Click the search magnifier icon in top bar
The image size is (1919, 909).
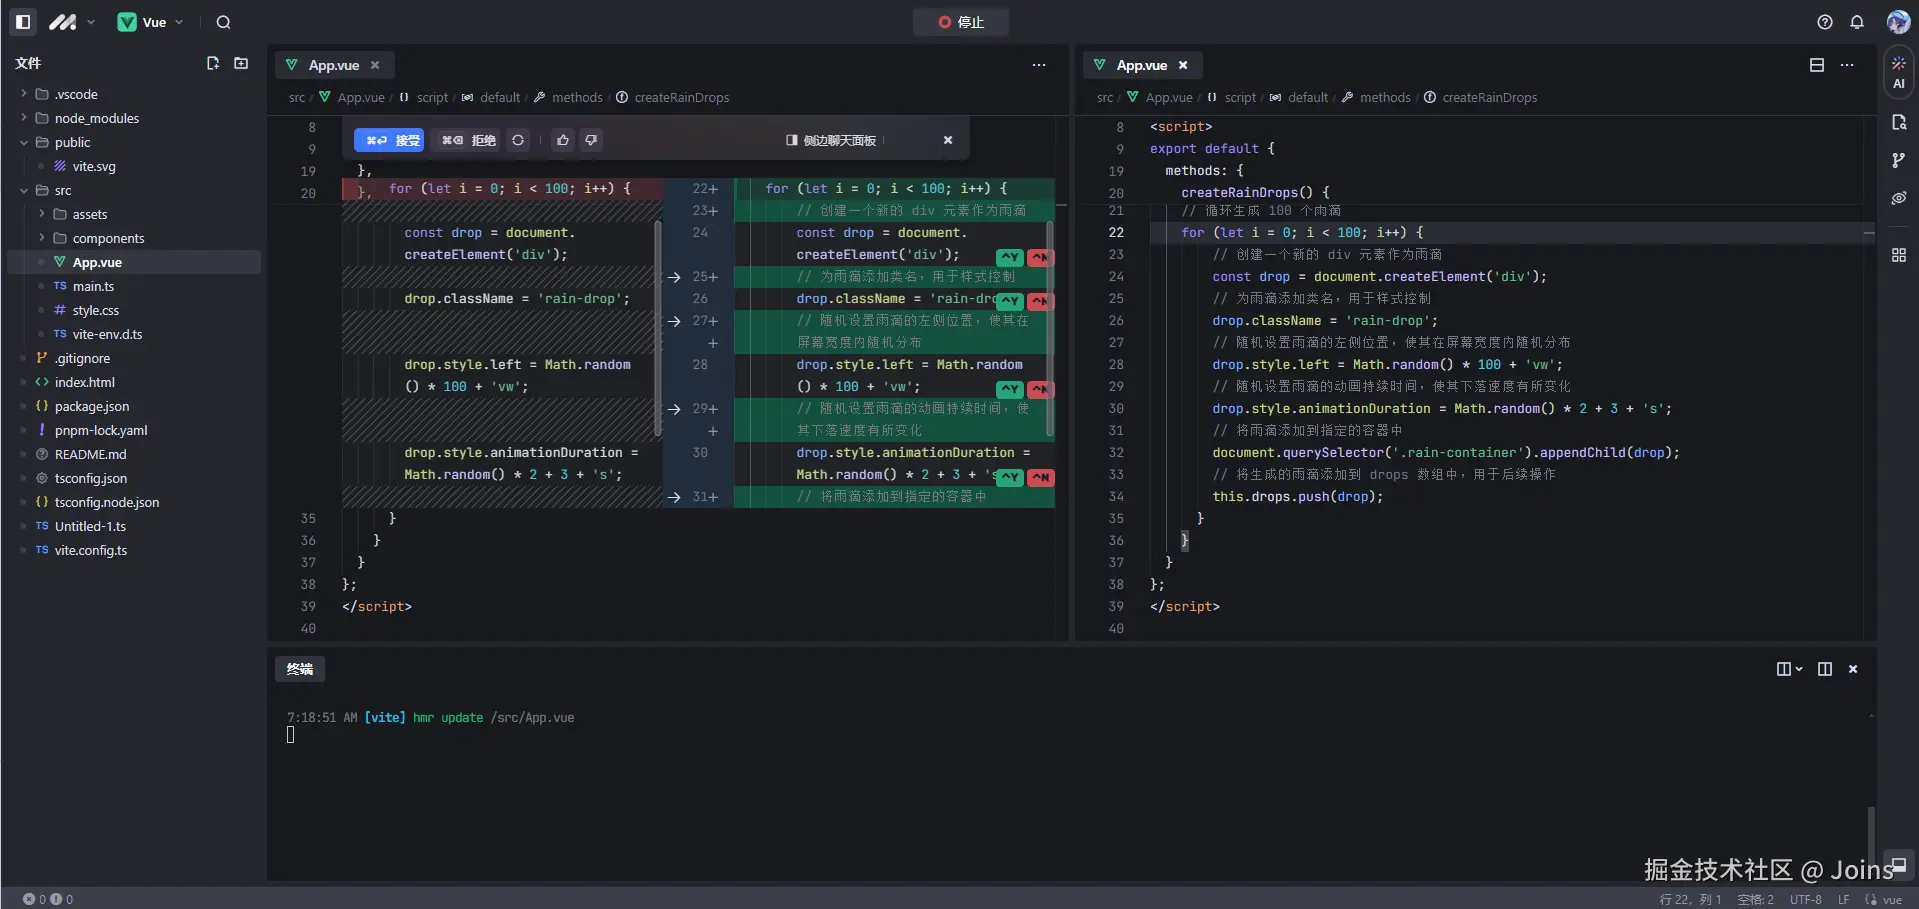click(x=223, y=22)
